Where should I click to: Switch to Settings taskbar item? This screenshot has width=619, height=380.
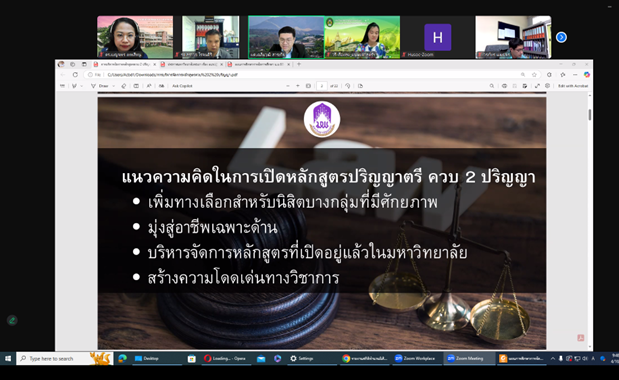[x=312, y=358]
